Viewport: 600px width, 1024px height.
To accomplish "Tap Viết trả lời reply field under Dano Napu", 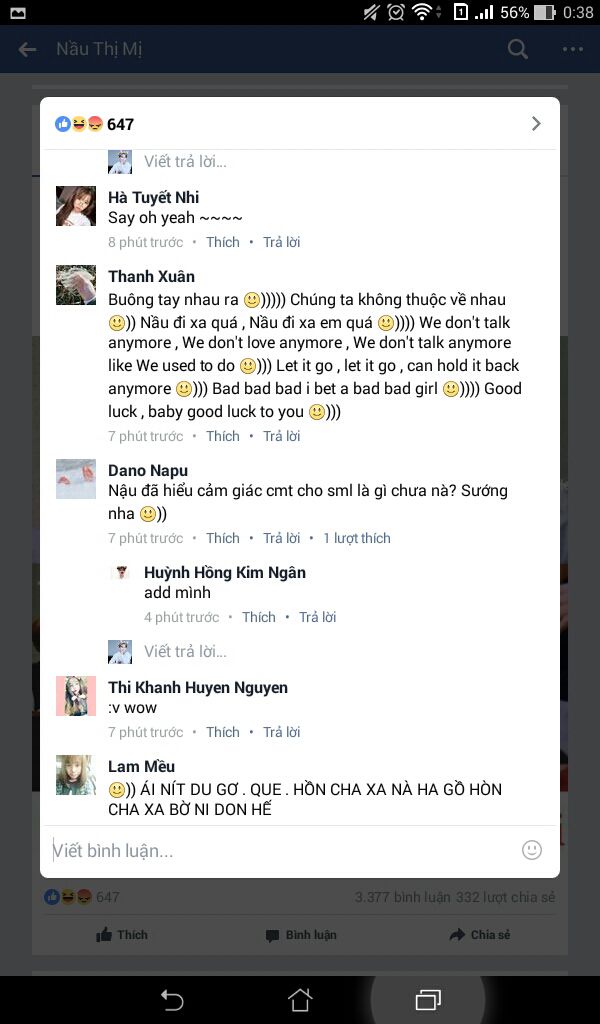I will click(x=185, y=651).
